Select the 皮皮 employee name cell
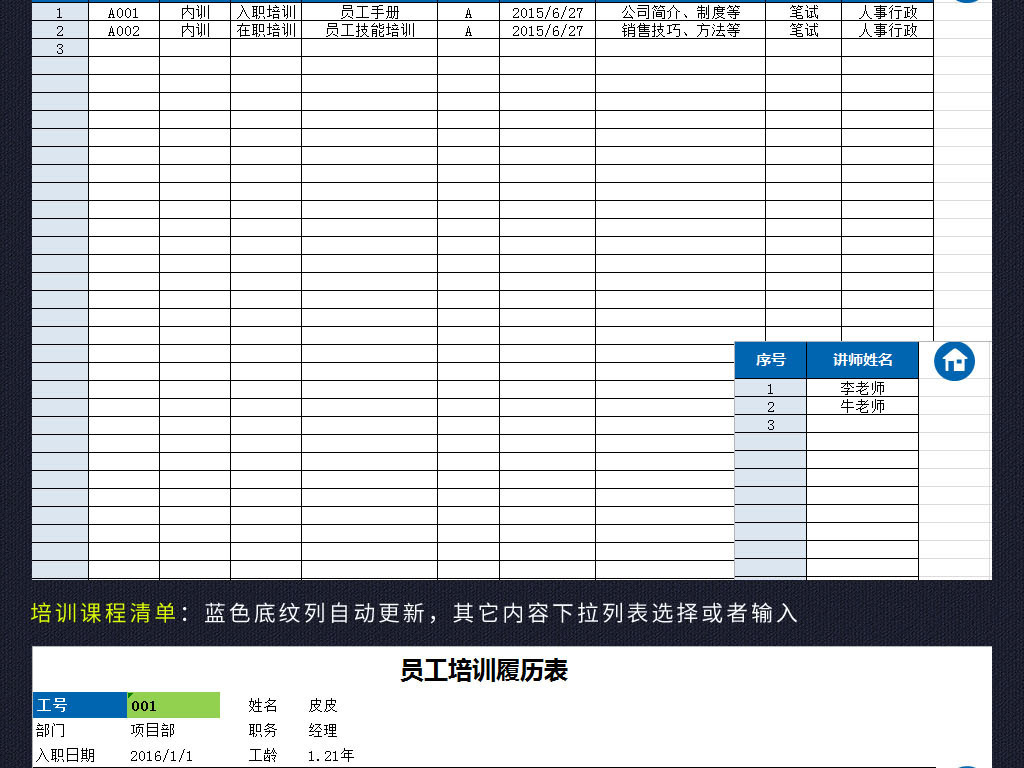This screenshot has height=768, width=1024. click(x=319, y=704)
